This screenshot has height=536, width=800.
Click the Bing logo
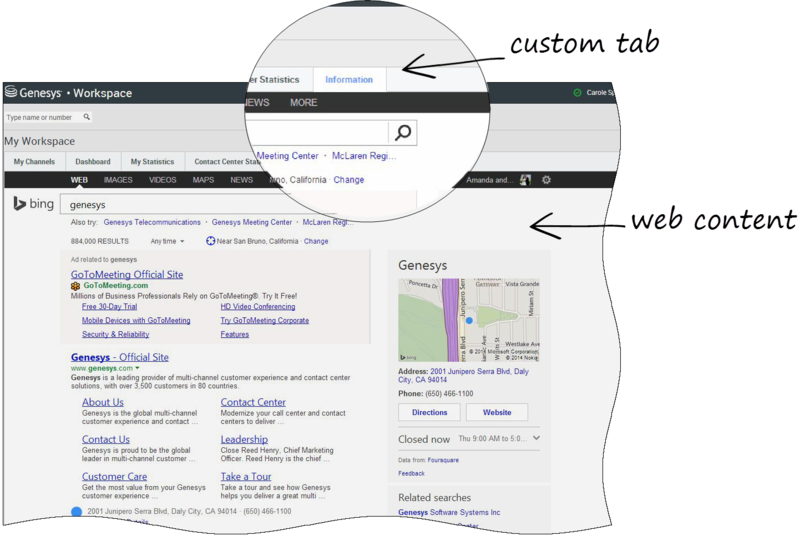point(33,204)
